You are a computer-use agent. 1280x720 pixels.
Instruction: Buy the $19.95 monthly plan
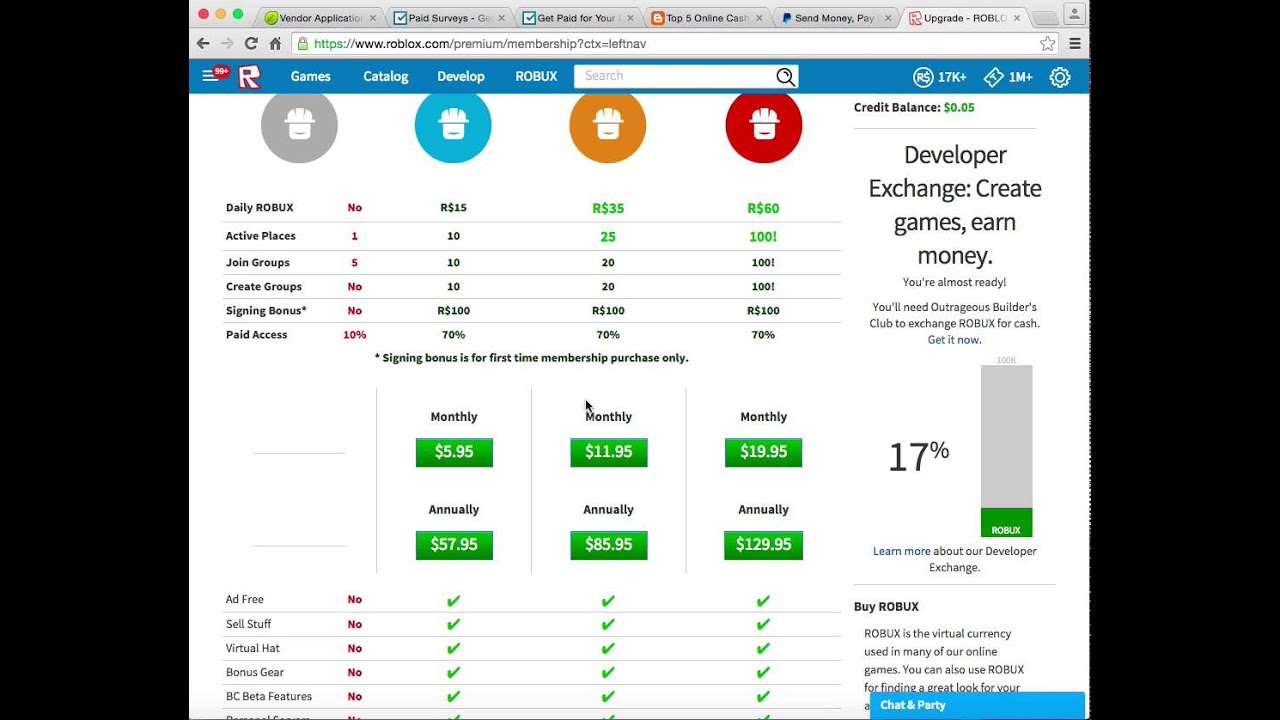coord(764,452)
